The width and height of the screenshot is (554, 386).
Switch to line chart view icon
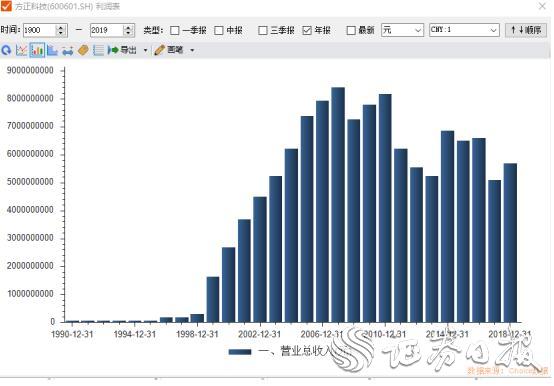(22, 51)
